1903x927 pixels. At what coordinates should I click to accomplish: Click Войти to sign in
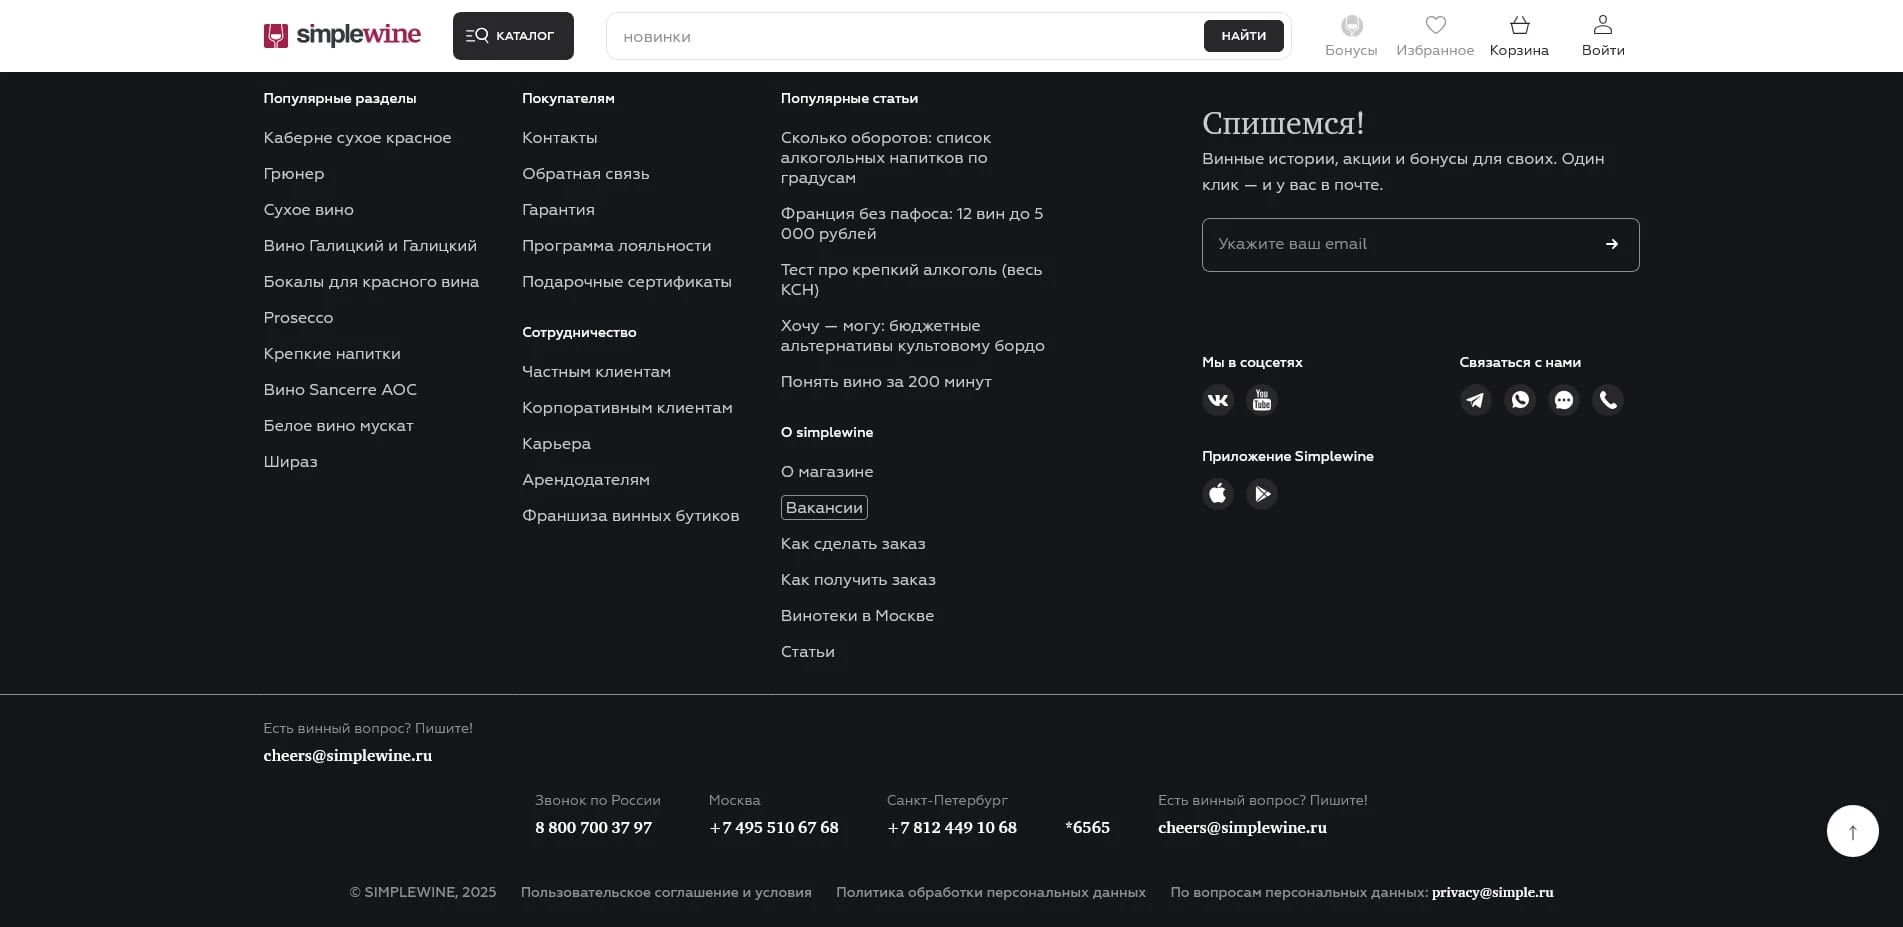1602,36
